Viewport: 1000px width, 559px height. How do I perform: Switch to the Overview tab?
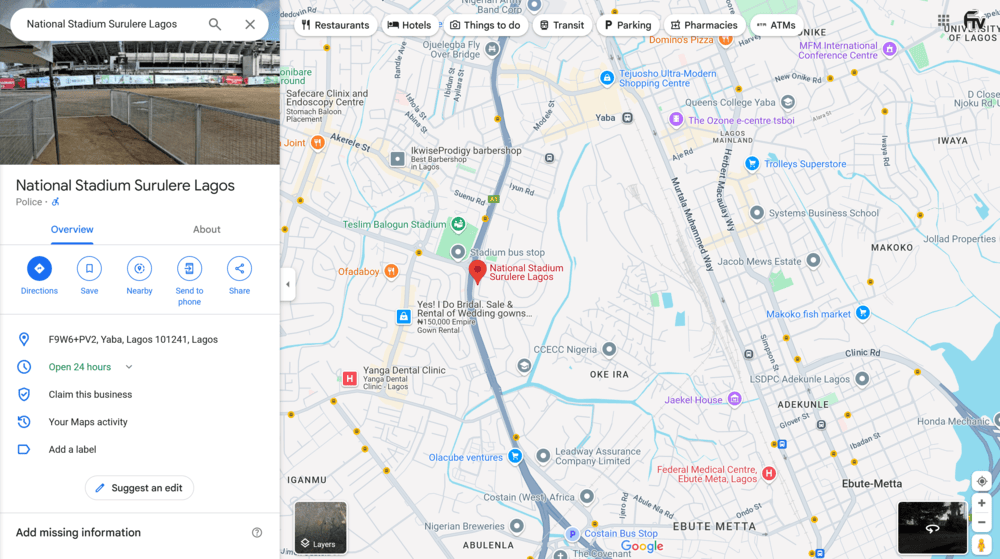coord(72,229)
